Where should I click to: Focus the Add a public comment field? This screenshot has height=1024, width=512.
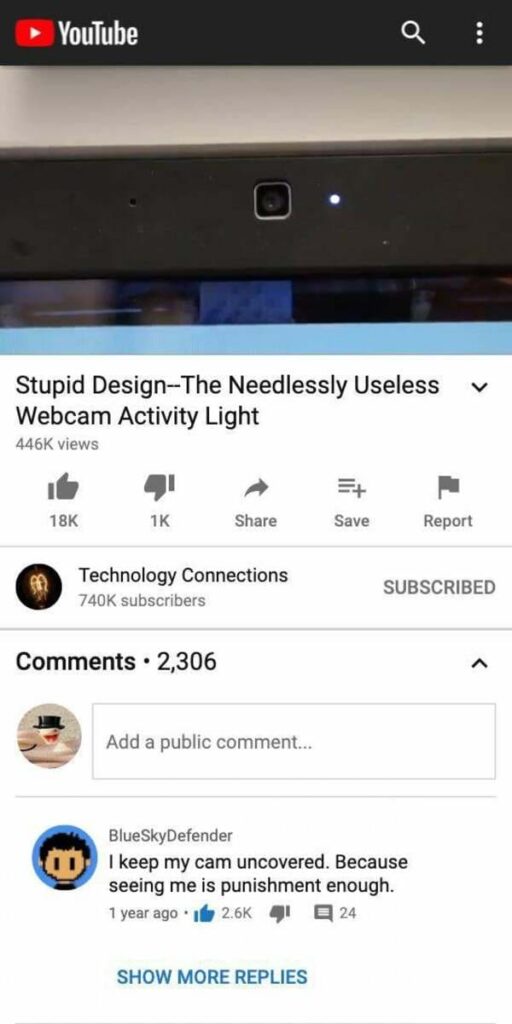click(x=294, y=741)
